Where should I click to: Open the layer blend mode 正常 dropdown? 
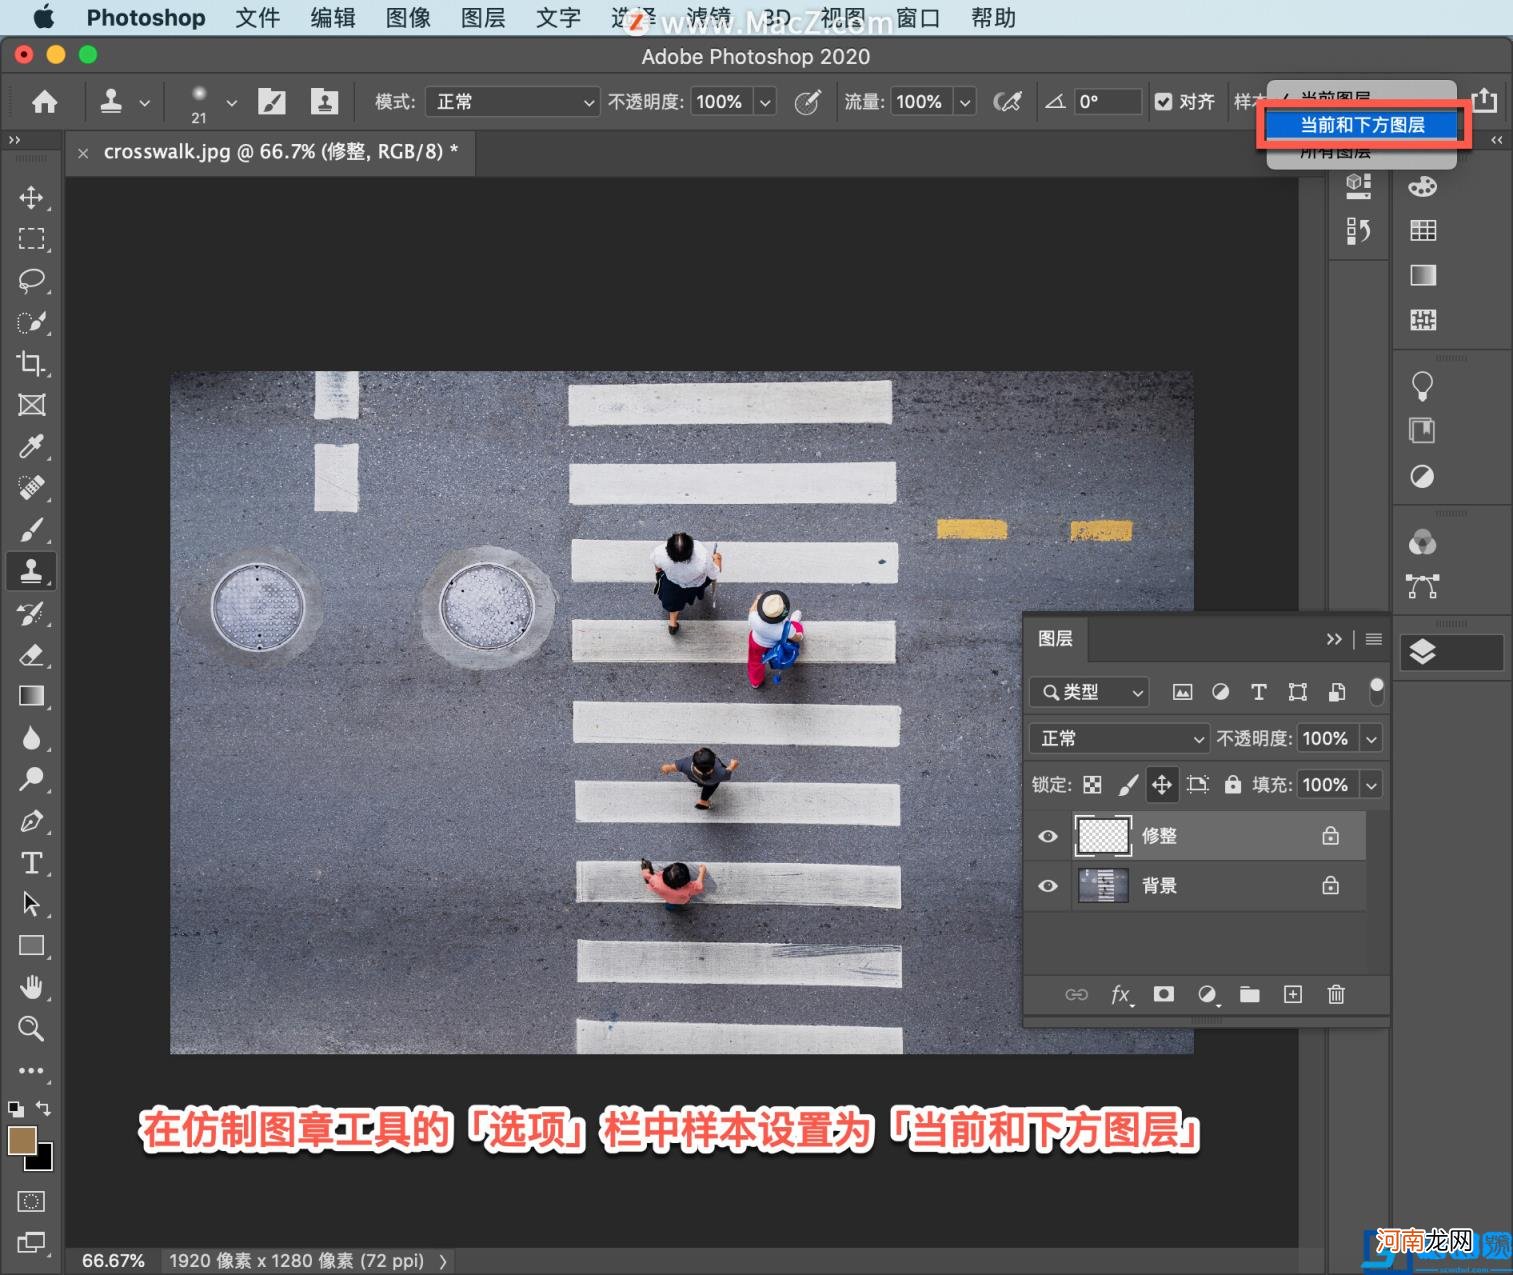pos(1119,738)
